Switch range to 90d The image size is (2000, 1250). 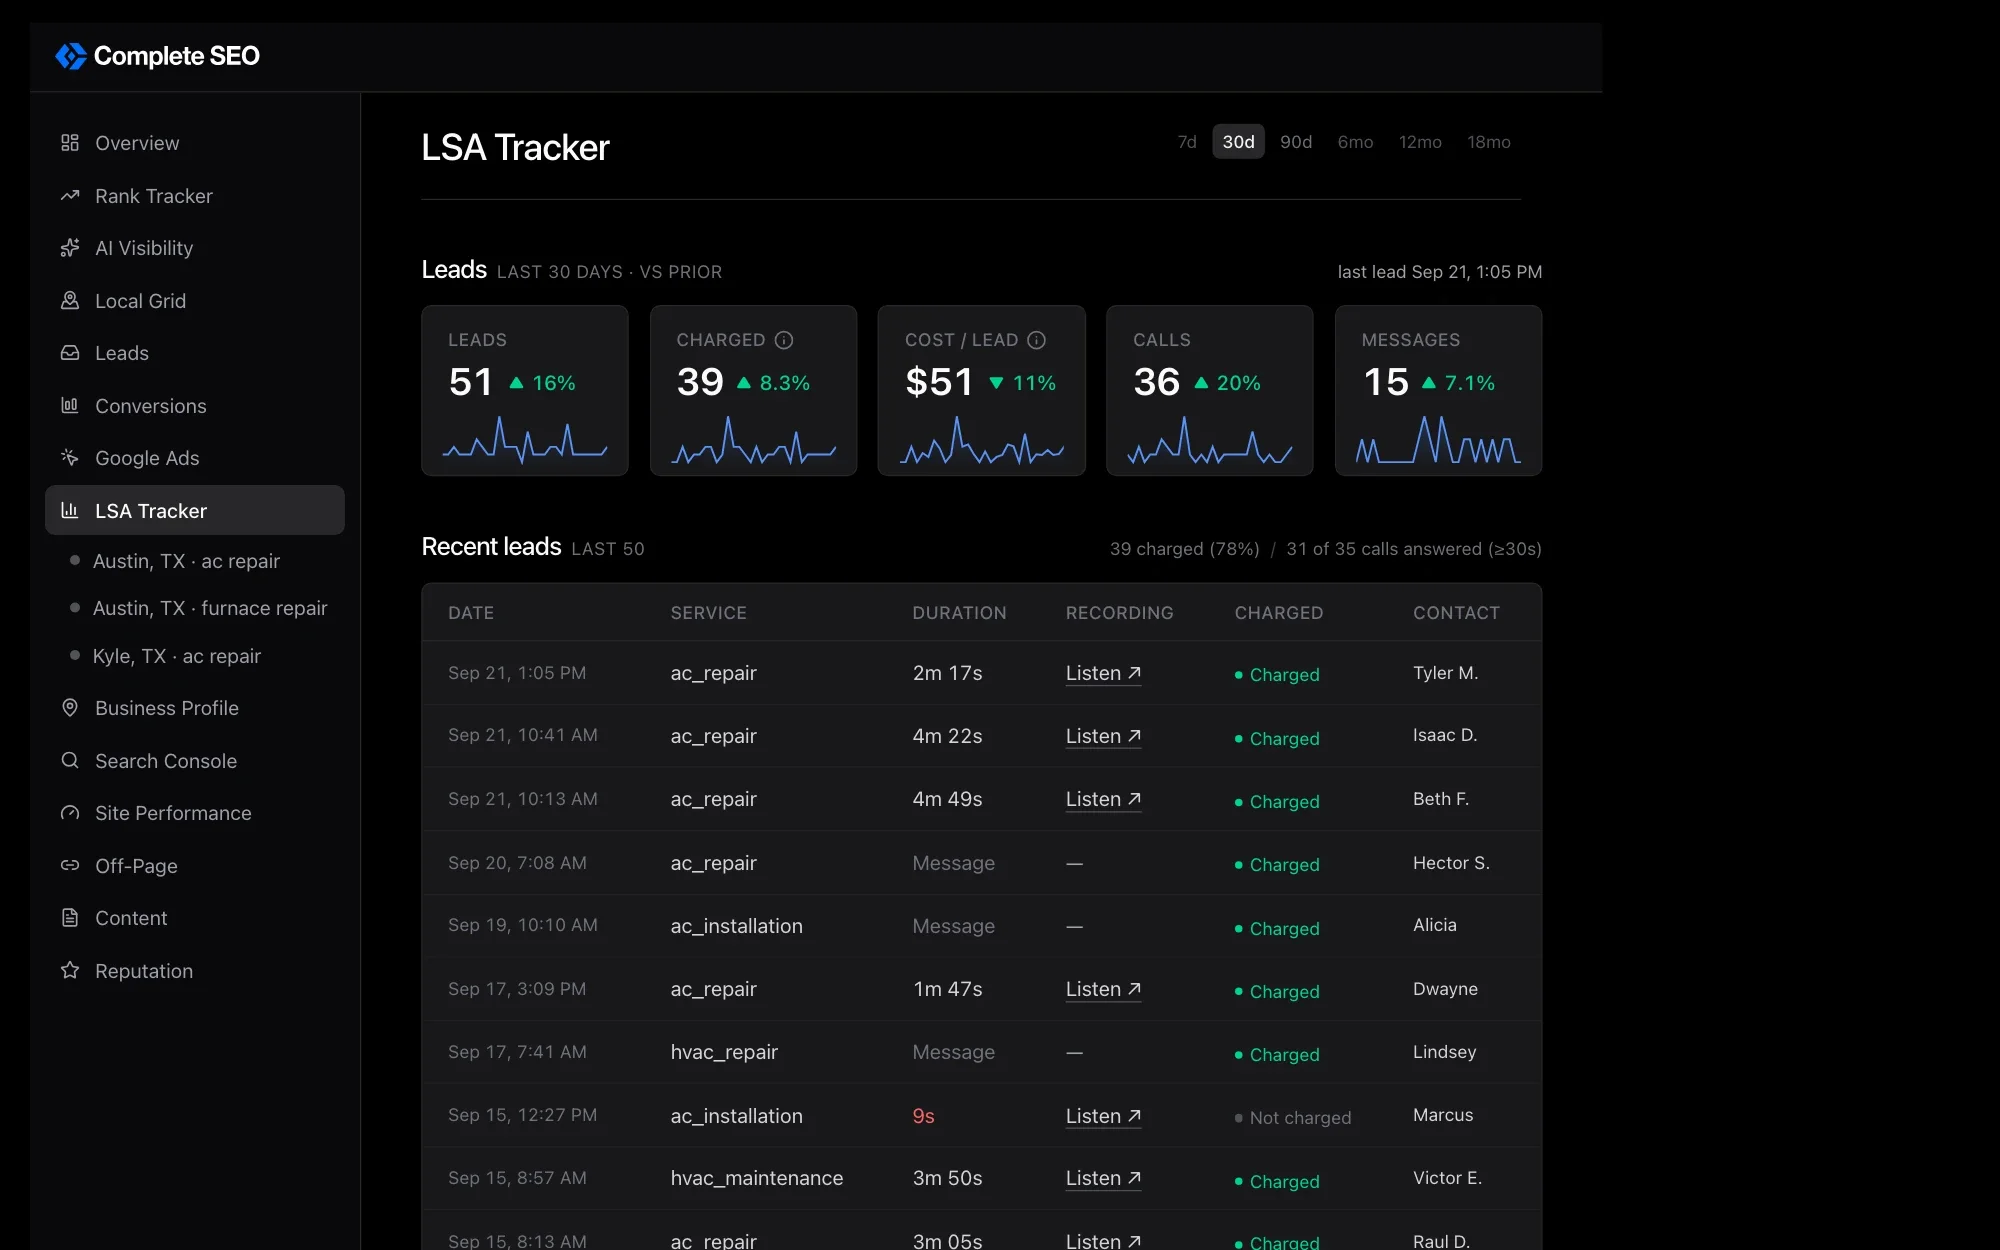[x=1296, y=142]
